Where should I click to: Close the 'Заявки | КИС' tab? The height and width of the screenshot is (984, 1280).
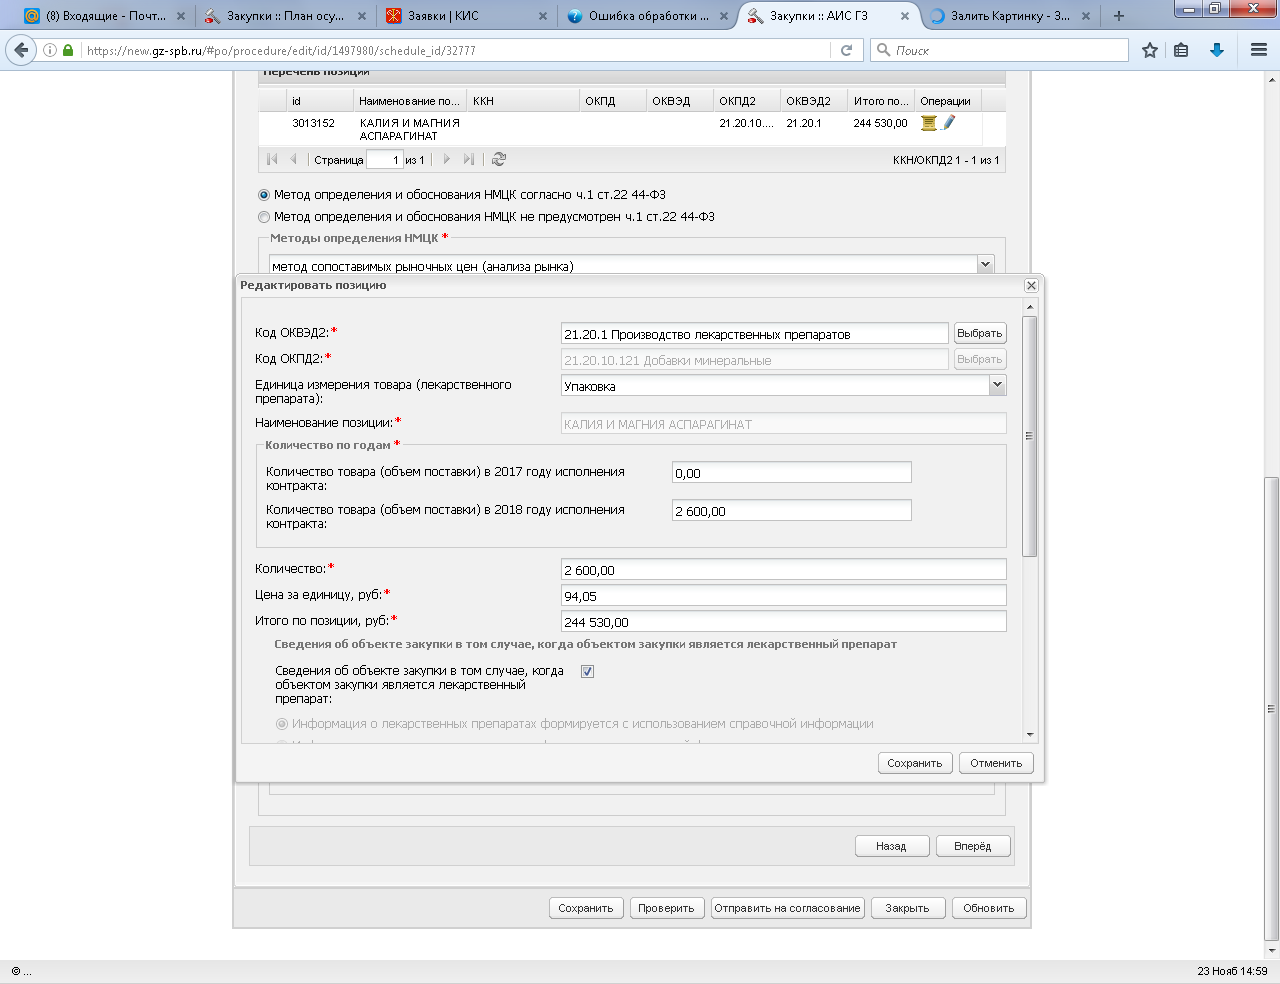[x=543, y=16]
